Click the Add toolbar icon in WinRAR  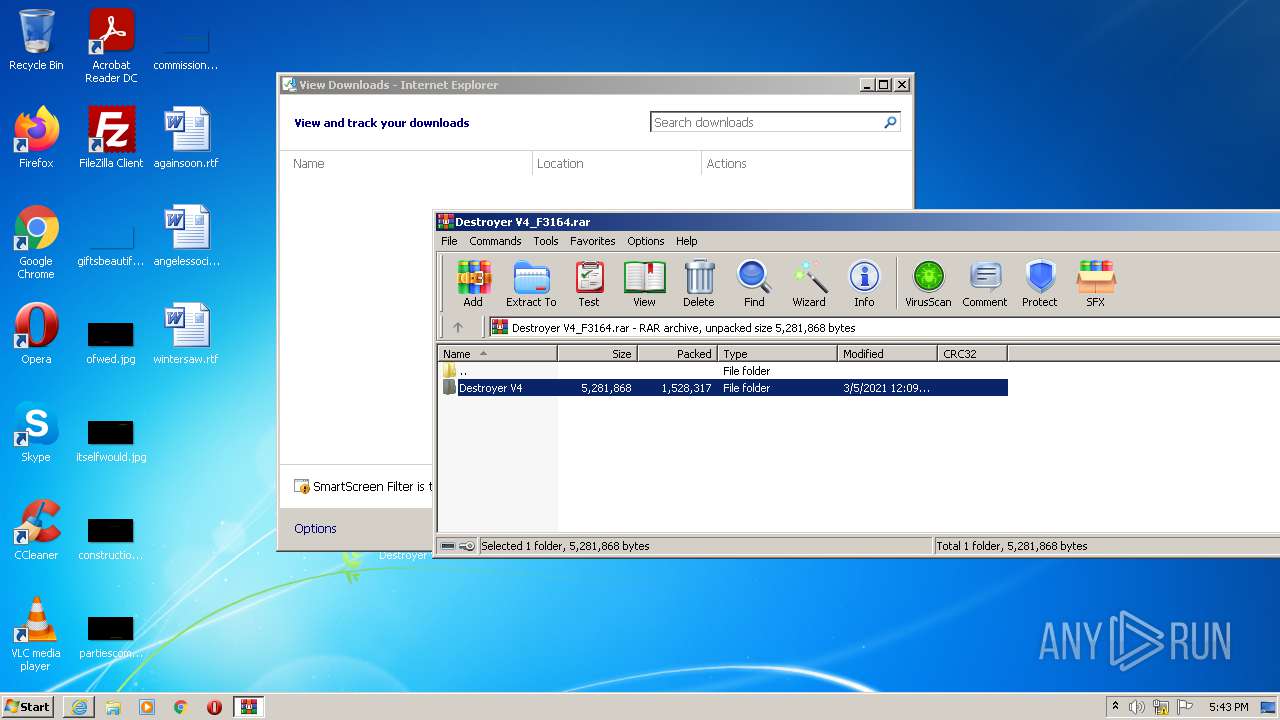473,284
